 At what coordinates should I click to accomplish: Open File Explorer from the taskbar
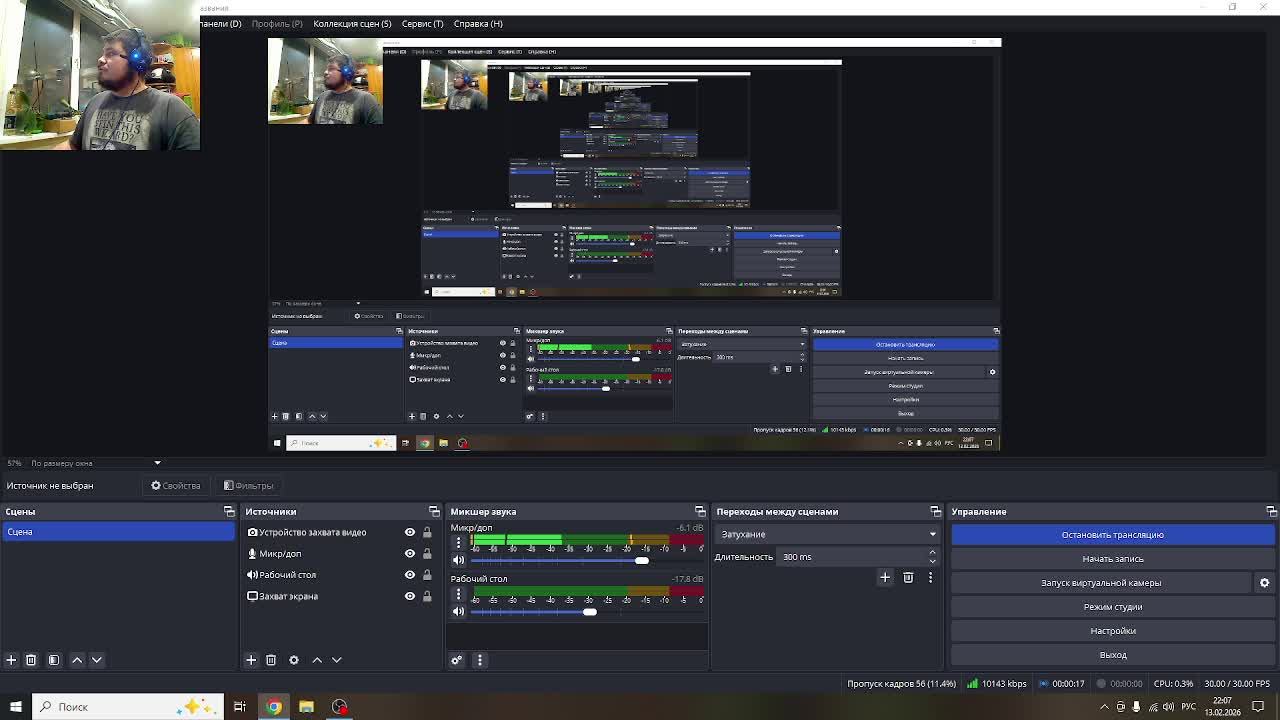pos(306,707)
